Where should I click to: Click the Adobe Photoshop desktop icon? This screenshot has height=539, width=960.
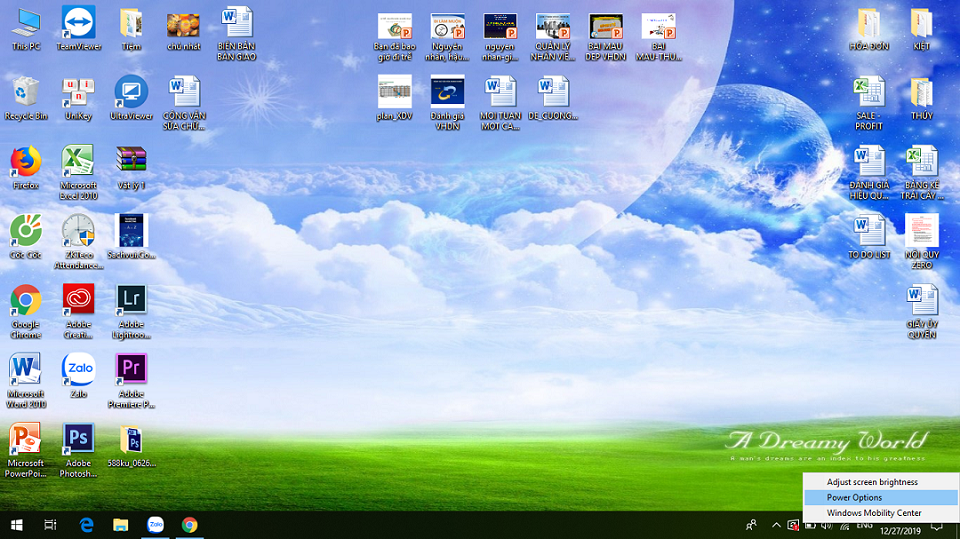78,439
